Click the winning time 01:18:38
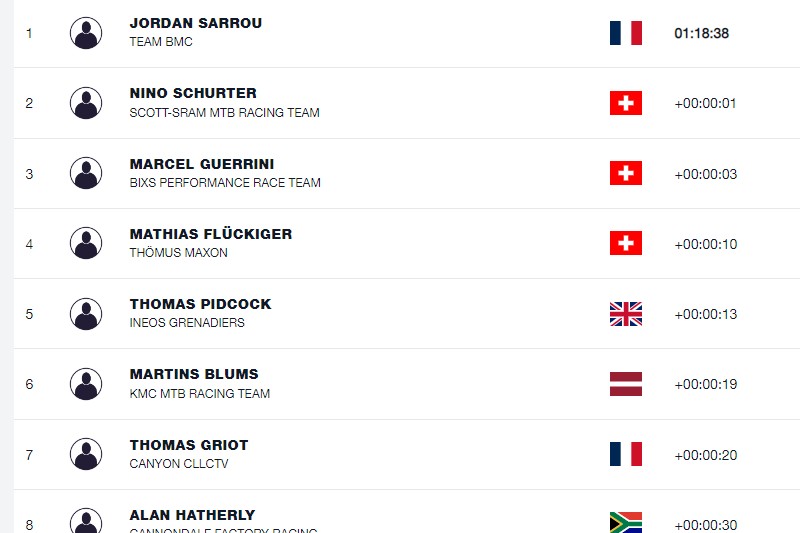Screen dimensions: 800x533 (x=702, y=34)
